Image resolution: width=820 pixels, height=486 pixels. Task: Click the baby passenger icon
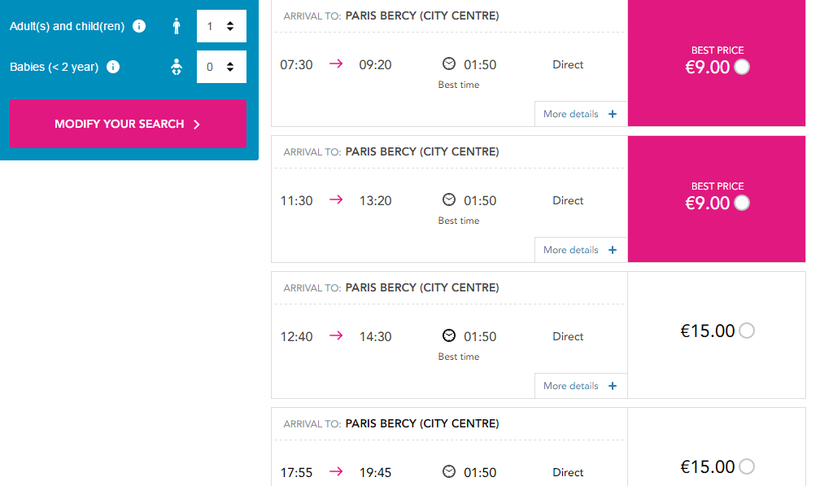coord(177,67)
